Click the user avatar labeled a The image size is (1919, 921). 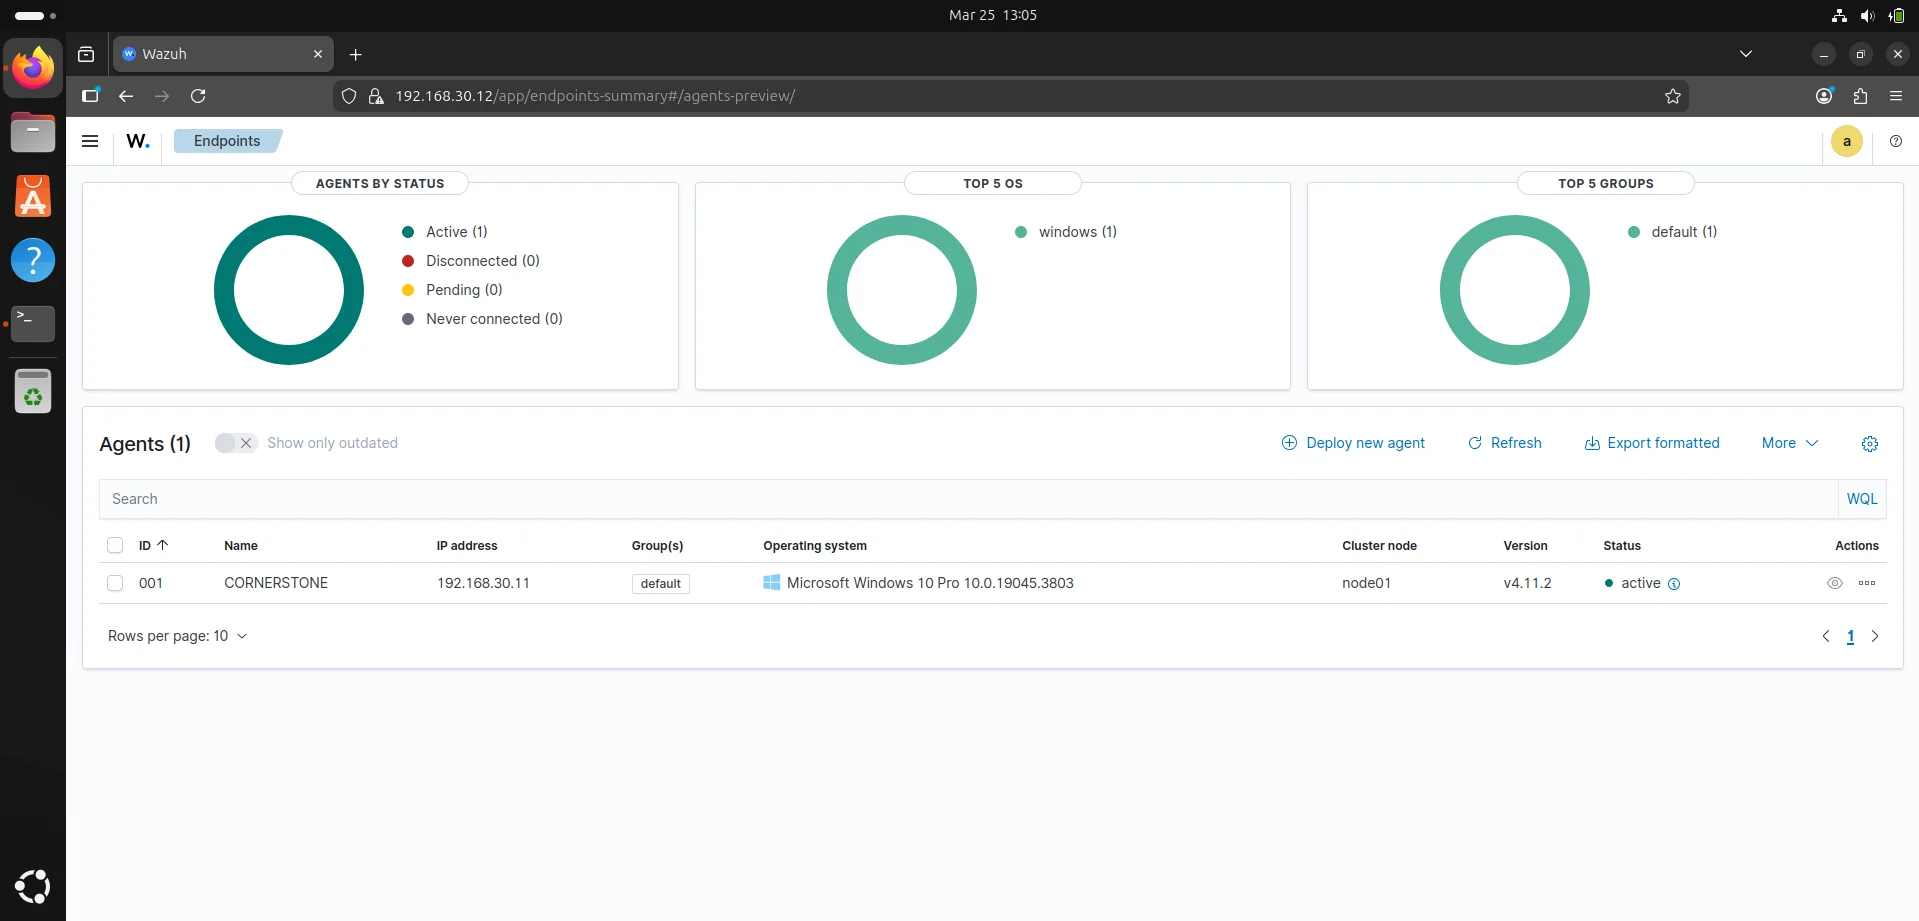pyautogui.click(x=1846, y=141)
